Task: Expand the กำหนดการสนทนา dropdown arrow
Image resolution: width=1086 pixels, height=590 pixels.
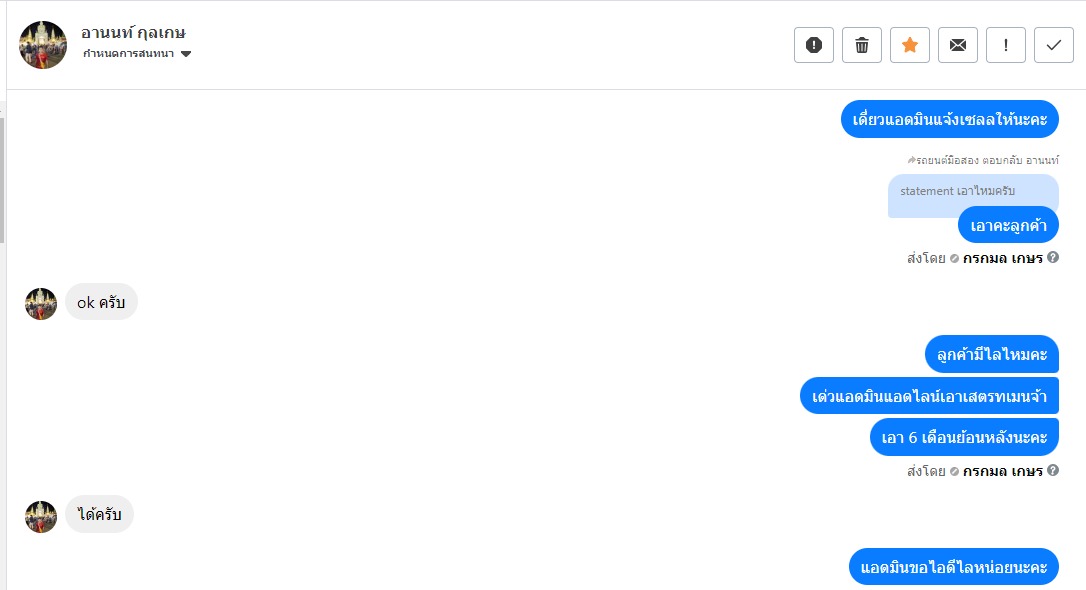Action: click(x=186, y=54)
